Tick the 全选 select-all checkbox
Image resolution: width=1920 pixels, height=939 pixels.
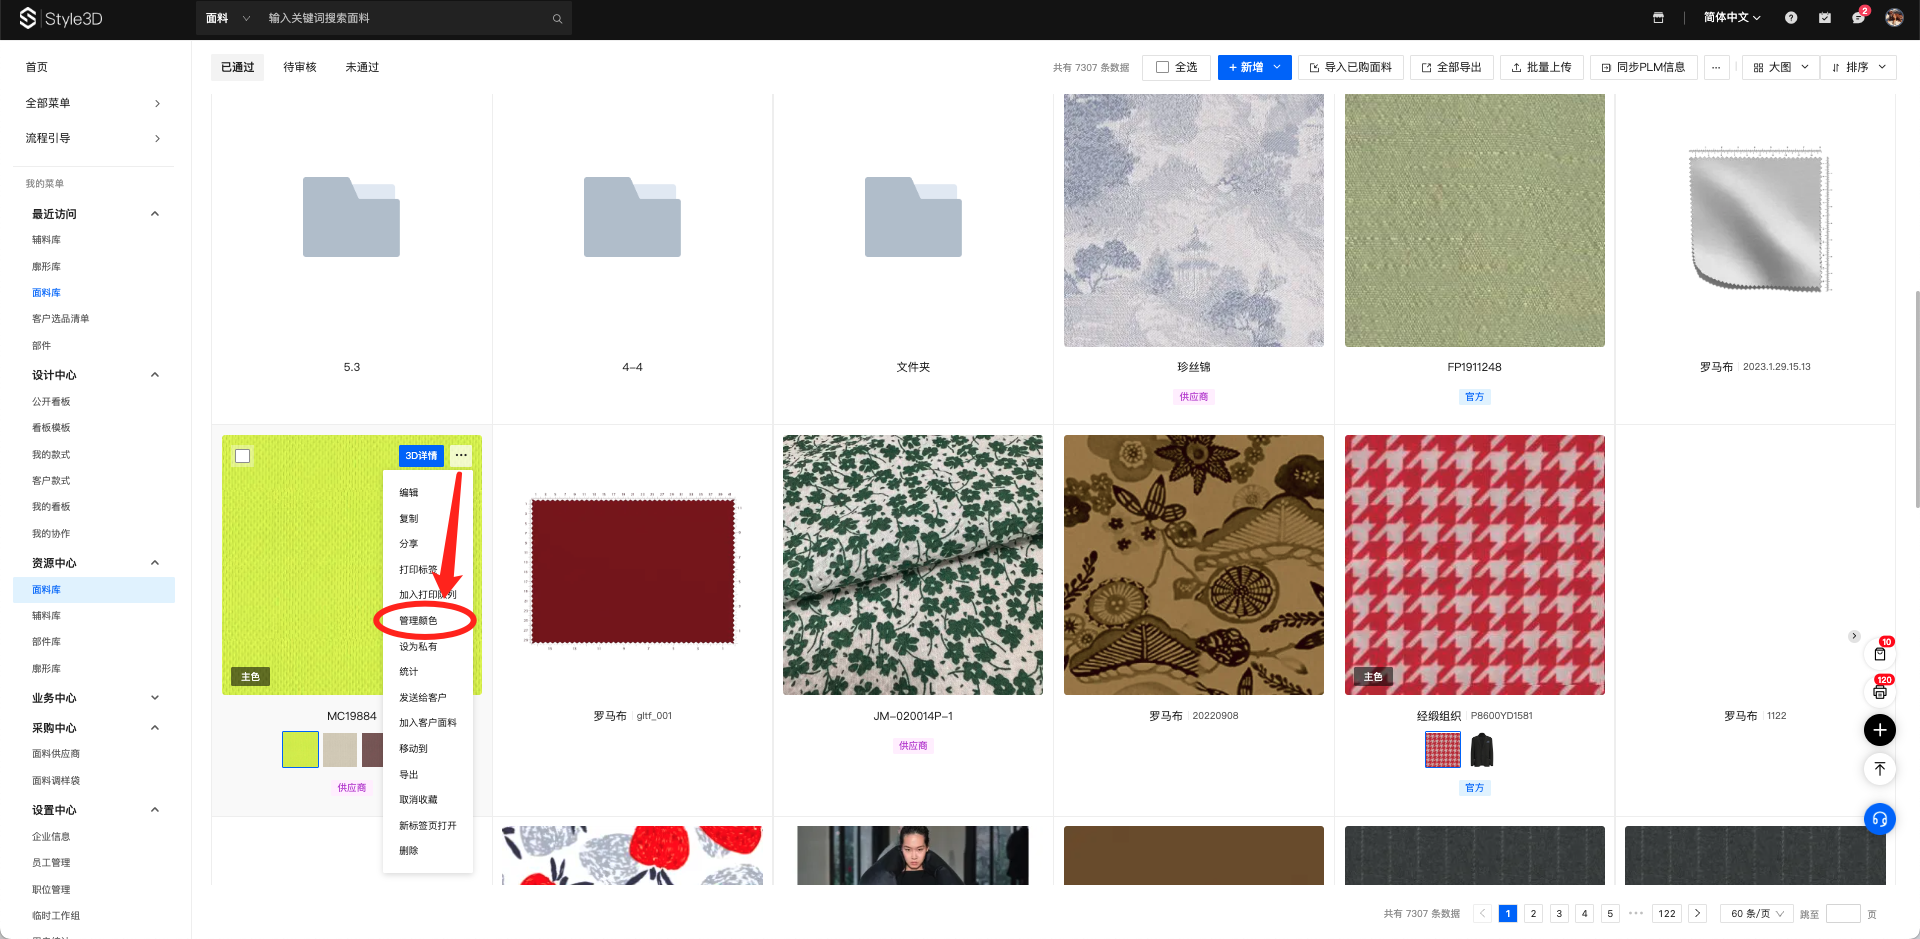point(1162,67)
